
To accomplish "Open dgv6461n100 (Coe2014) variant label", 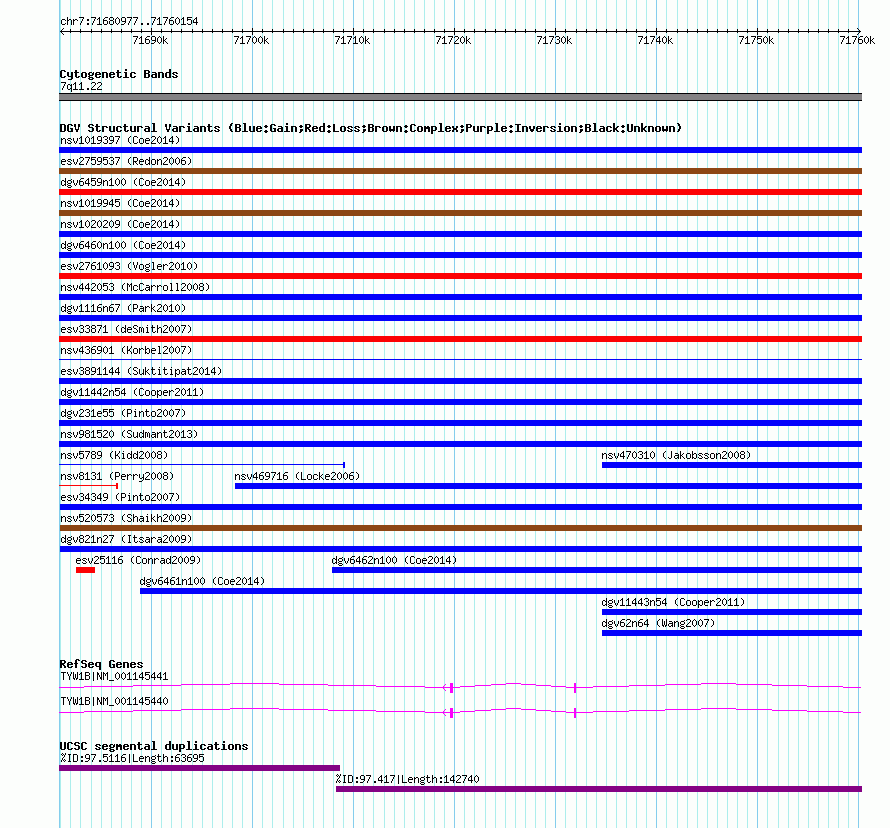I will pos(203,581).
